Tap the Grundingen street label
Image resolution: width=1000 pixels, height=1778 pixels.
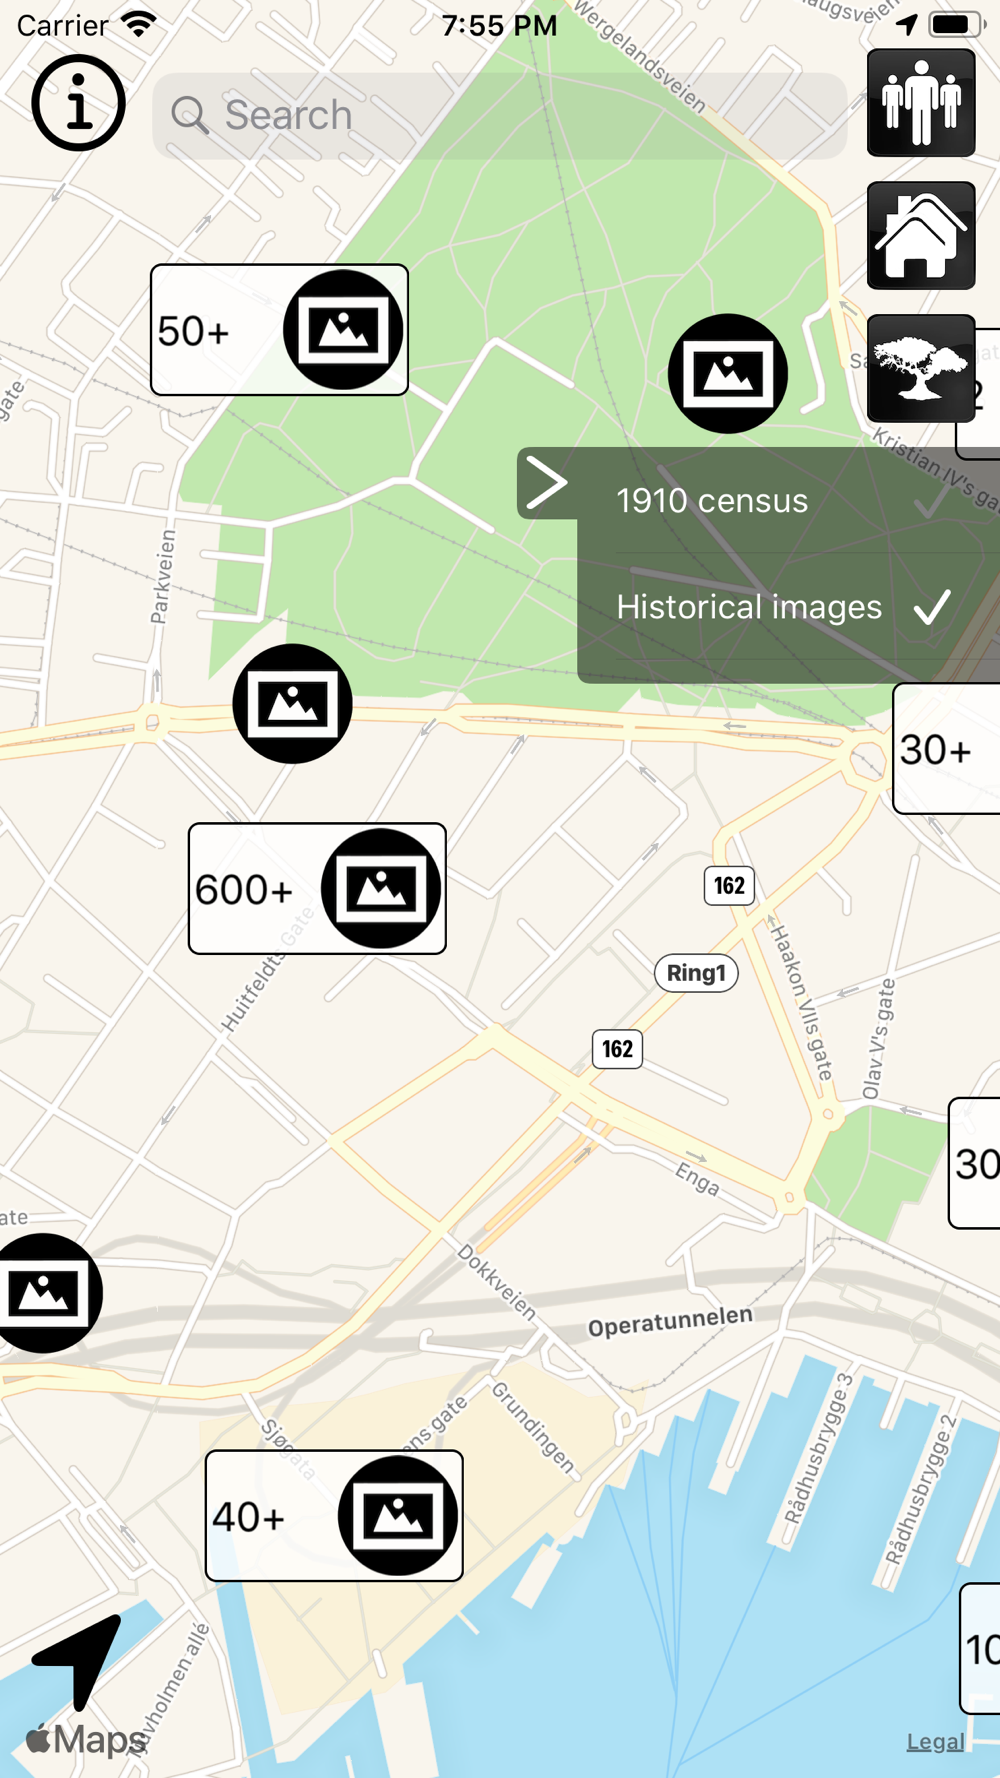[x=534, y=1428]
